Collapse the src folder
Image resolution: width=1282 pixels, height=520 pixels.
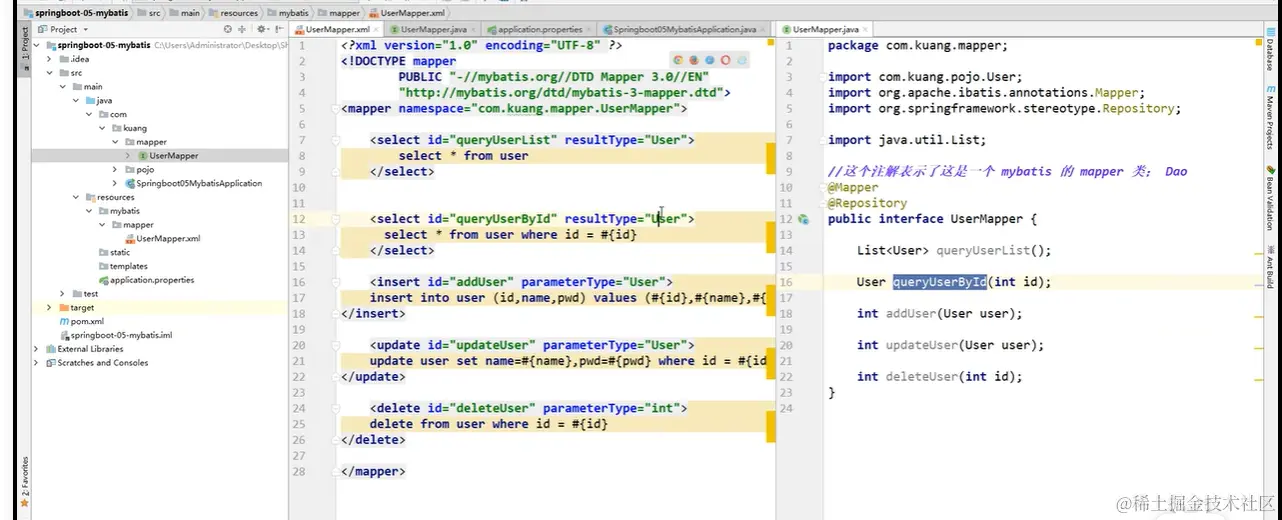coord(49,73)
